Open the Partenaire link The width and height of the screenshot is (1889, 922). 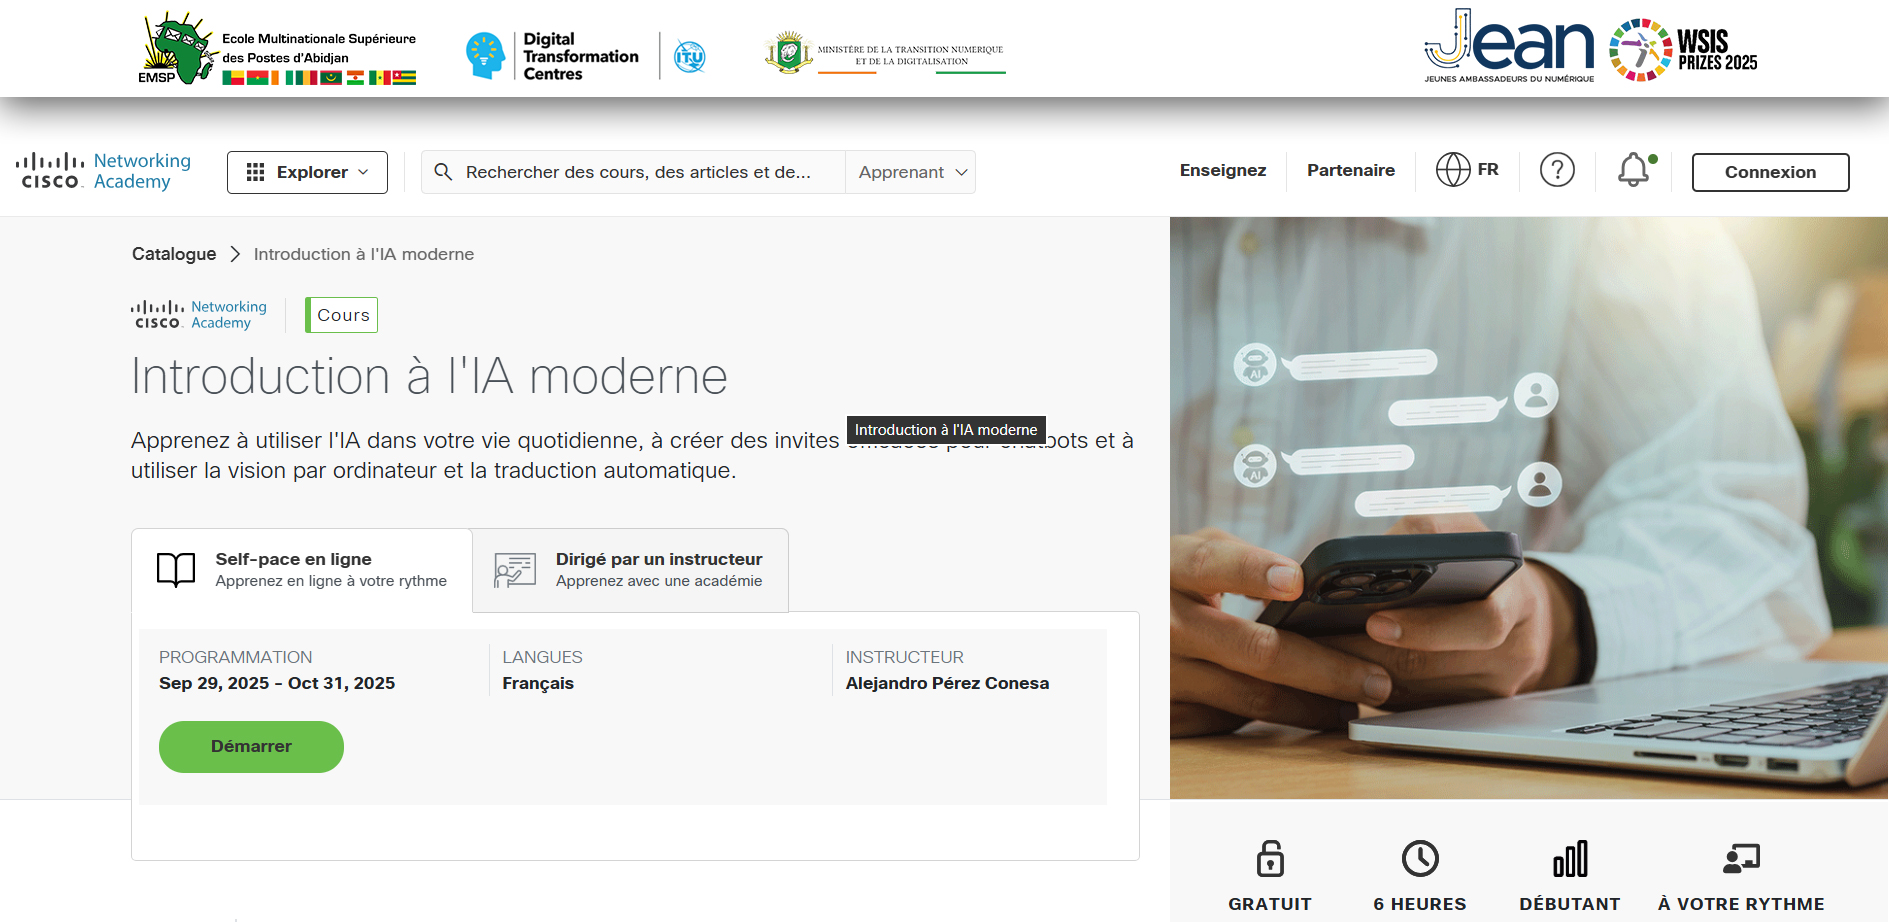point(1350,170)
